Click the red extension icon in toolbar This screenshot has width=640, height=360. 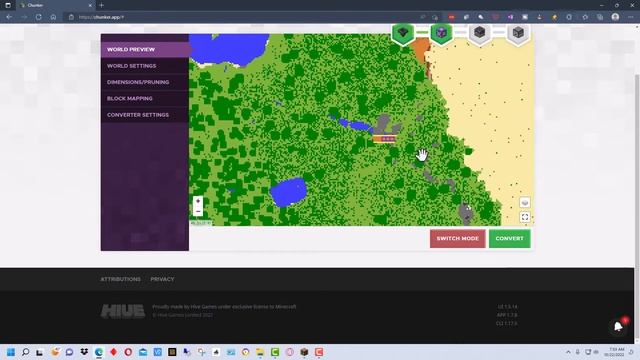(451, 17)
